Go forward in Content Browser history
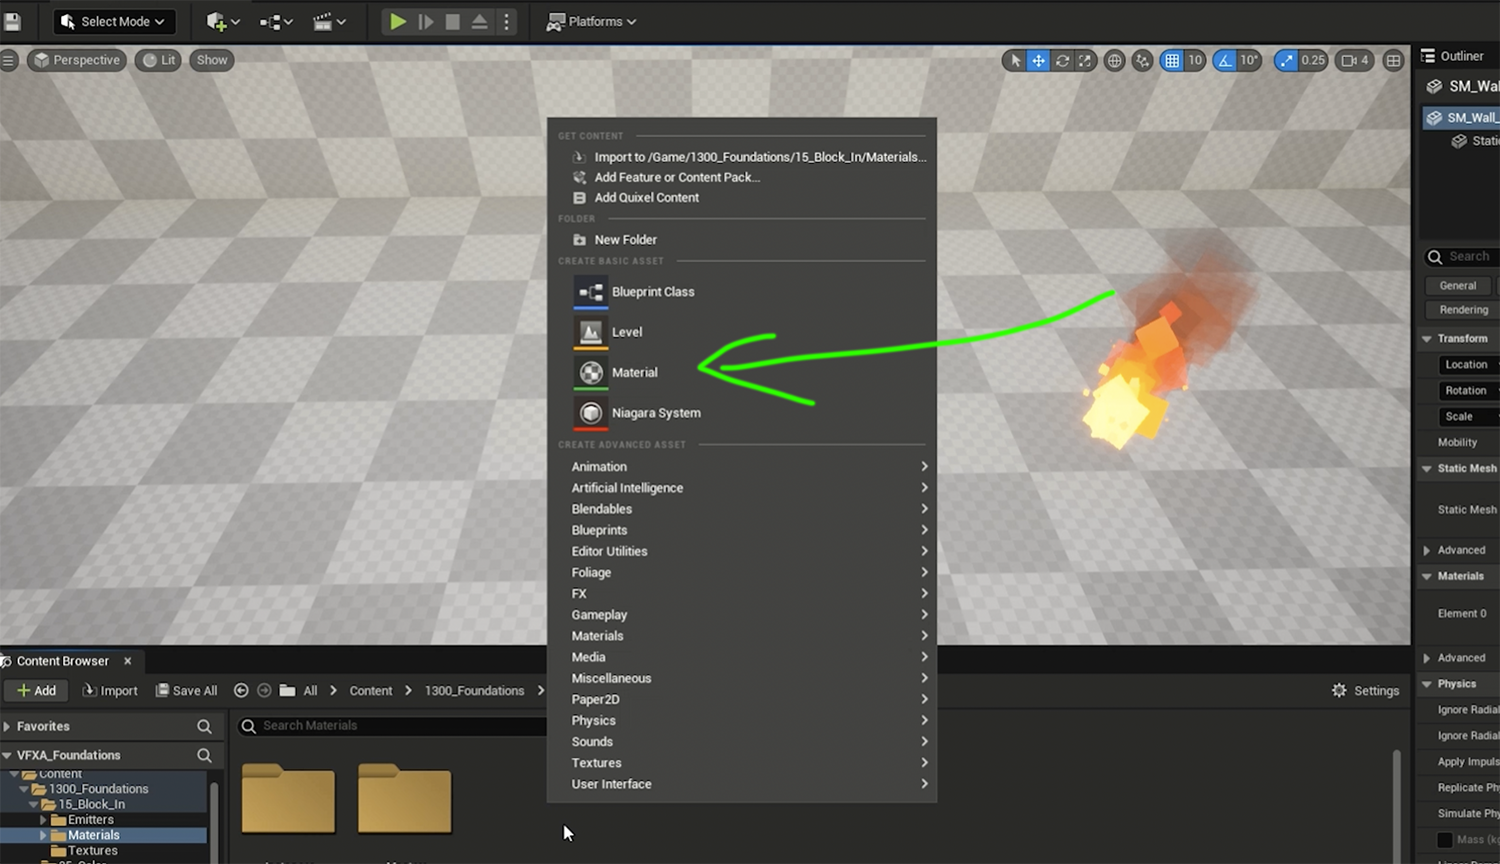 click(x=264, y=691)
